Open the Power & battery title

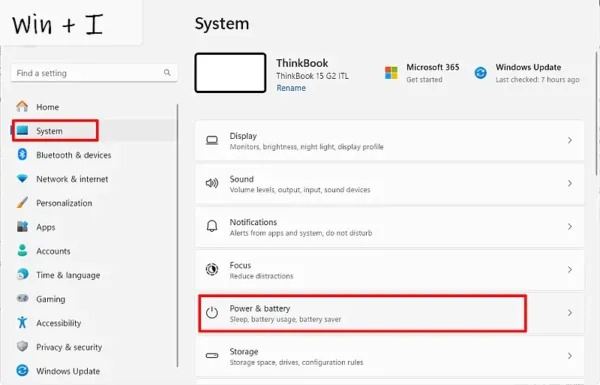(259, 308)
